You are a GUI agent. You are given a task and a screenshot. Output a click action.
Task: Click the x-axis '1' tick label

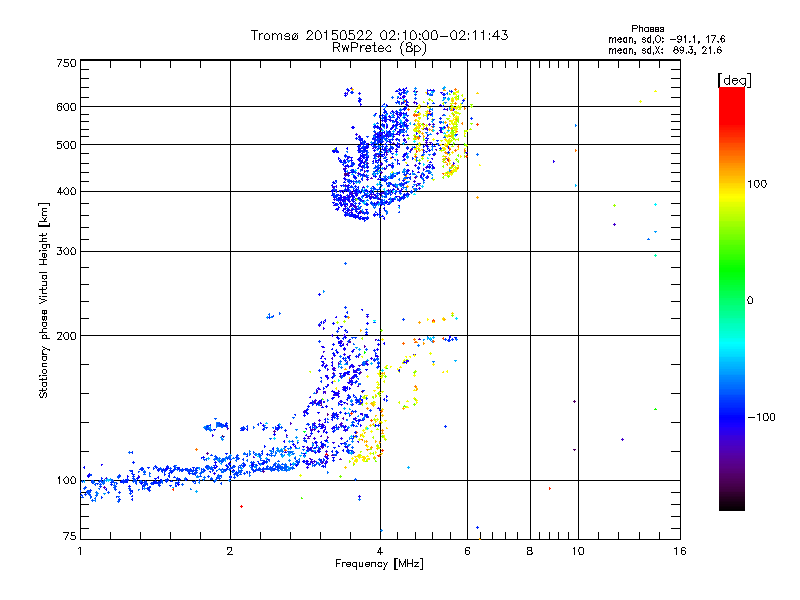pos(80,551)
